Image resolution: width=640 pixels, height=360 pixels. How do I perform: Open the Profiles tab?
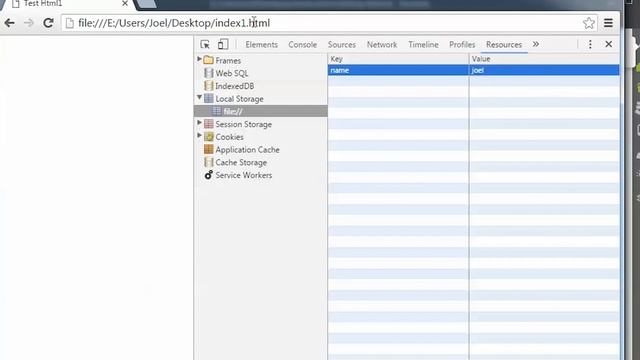coord(462,44)
